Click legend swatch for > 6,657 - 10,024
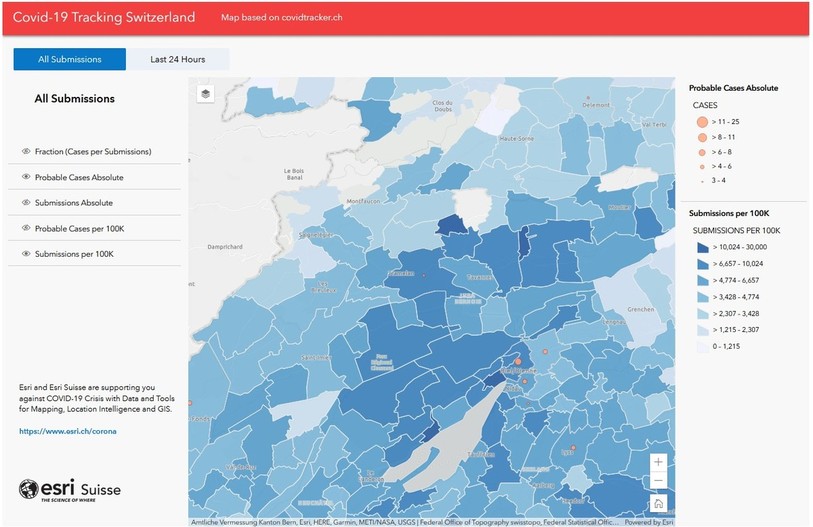Image resolution: width=813 pixels, height=527 pixels. [x=703, y=264]
